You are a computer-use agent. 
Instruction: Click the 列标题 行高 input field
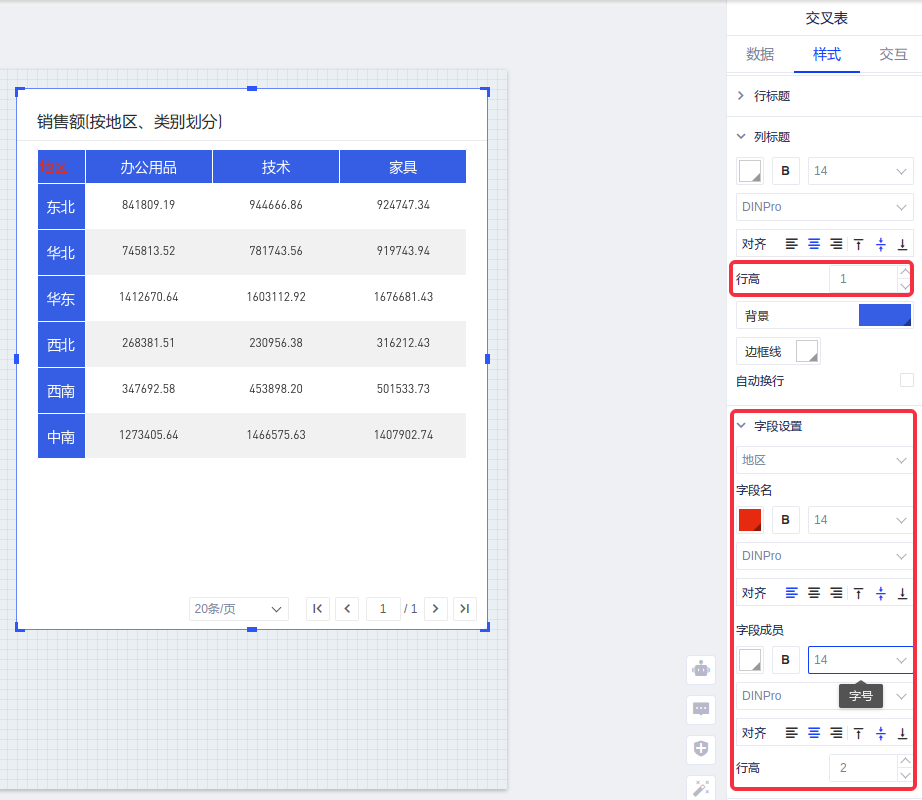pyautogui.click(x=862, y=279)
